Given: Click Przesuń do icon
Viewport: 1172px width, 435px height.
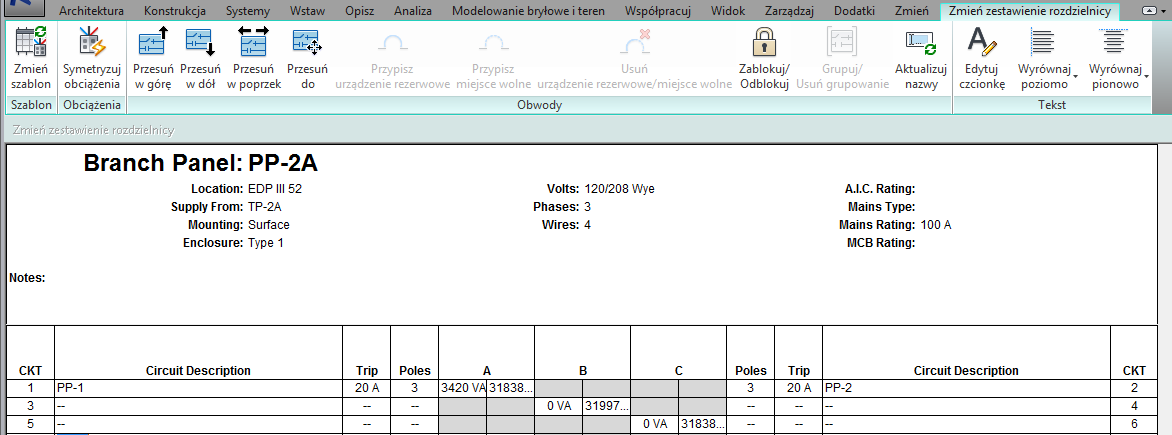Looking at the screenshot, I should coord(307,42).
